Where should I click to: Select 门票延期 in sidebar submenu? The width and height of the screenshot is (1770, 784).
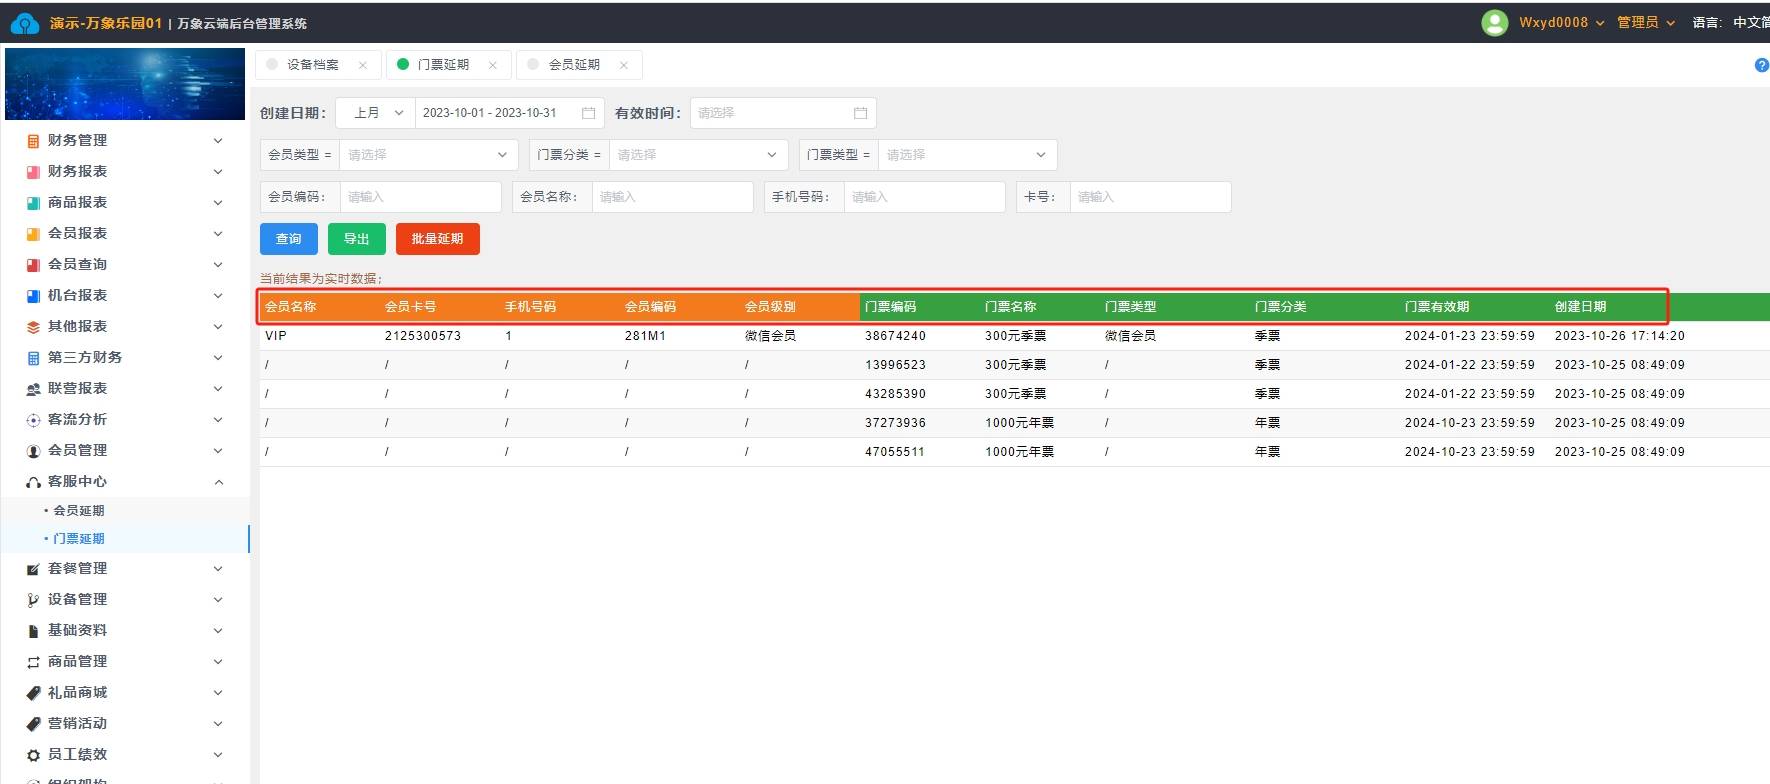79,539
